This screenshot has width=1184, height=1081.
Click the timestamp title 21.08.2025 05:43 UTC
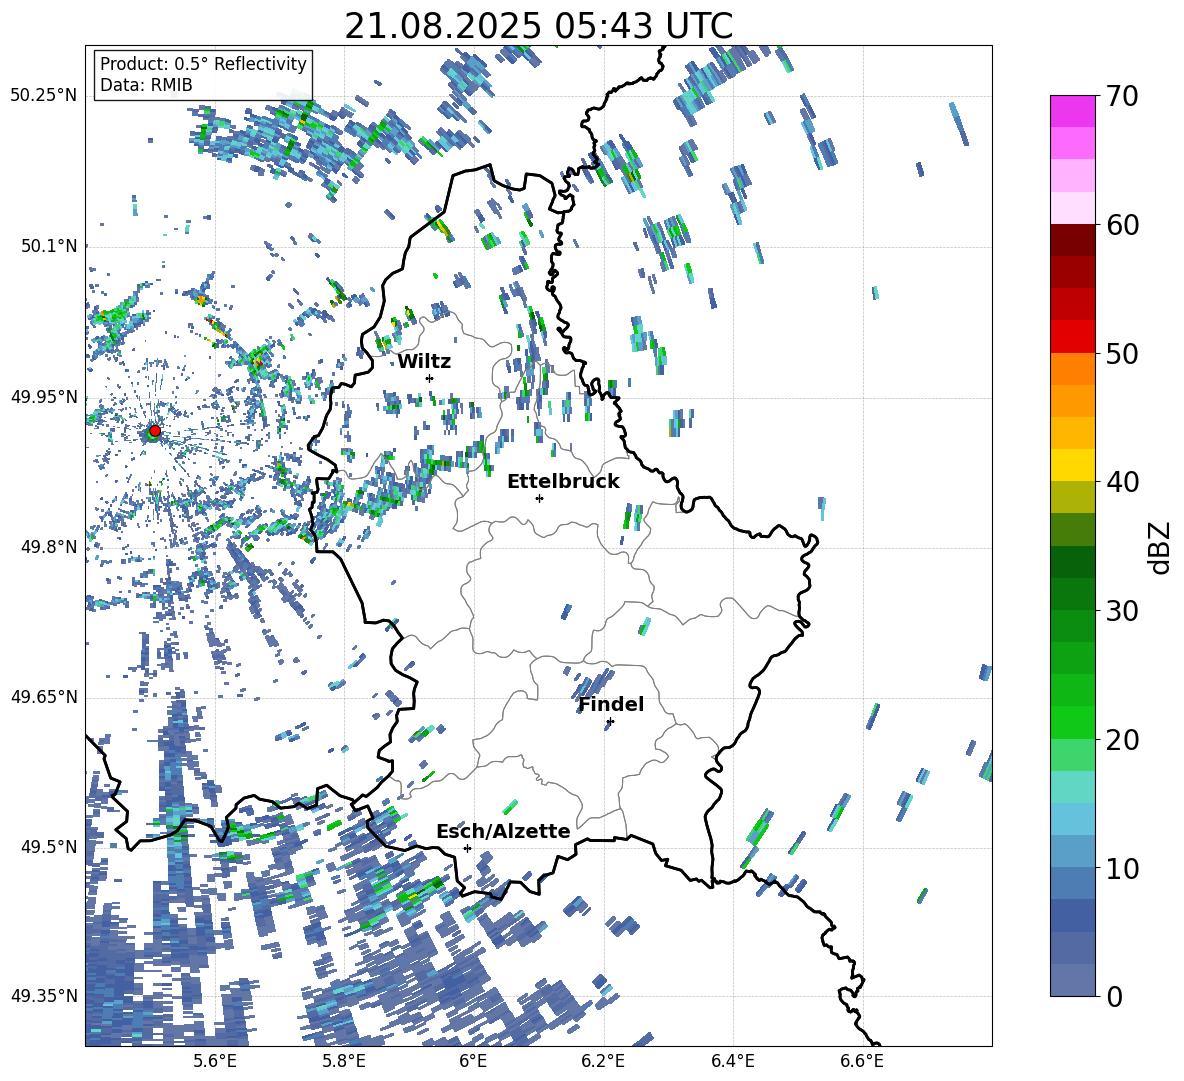tap(539, 26)
